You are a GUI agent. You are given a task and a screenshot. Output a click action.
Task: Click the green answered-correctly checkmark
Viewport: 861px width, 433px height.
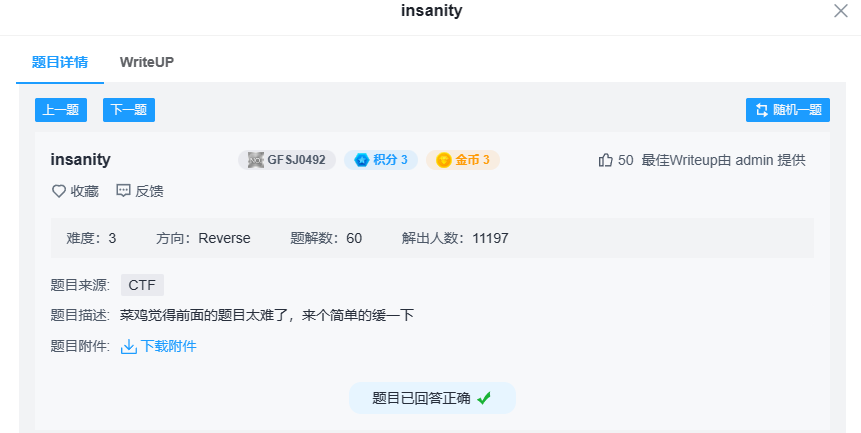(x=484, y=398)
